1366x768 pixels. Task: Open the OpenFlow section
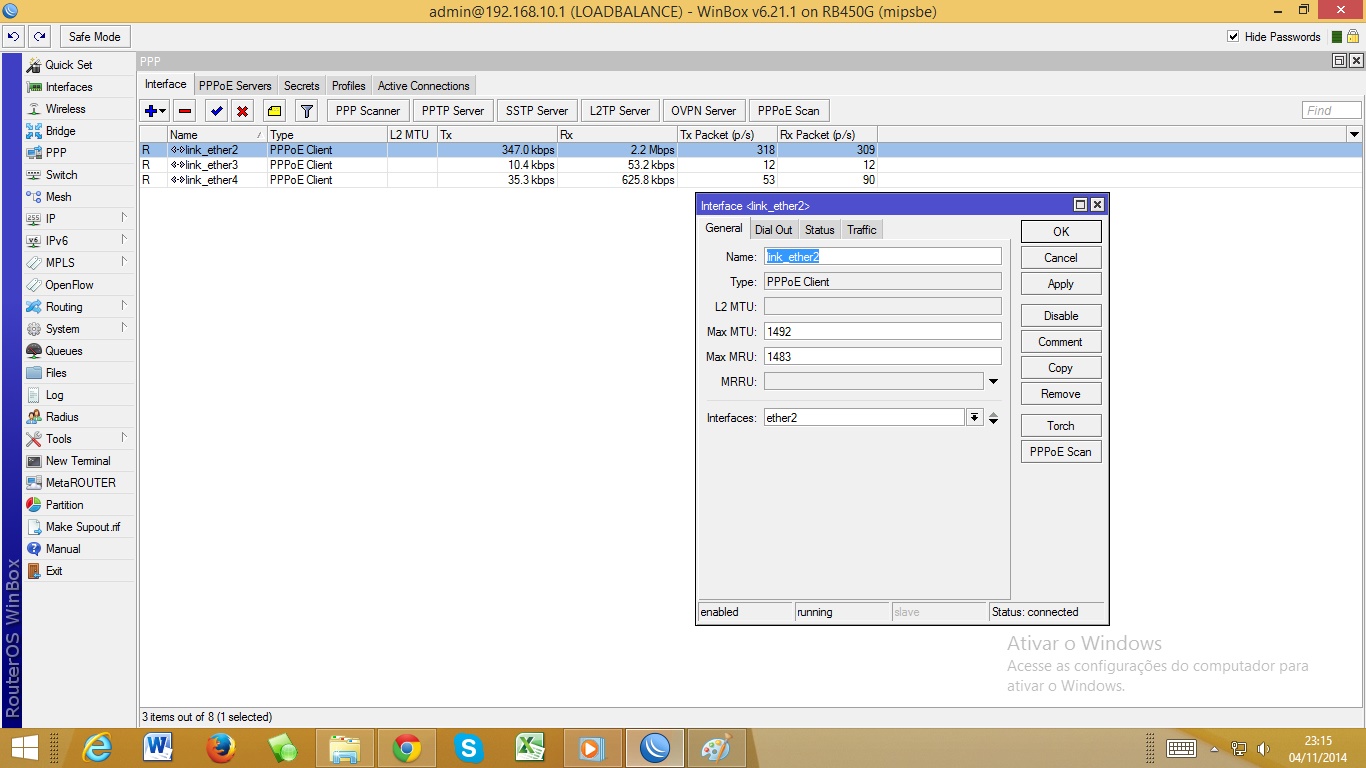click(x=70, y=285)
